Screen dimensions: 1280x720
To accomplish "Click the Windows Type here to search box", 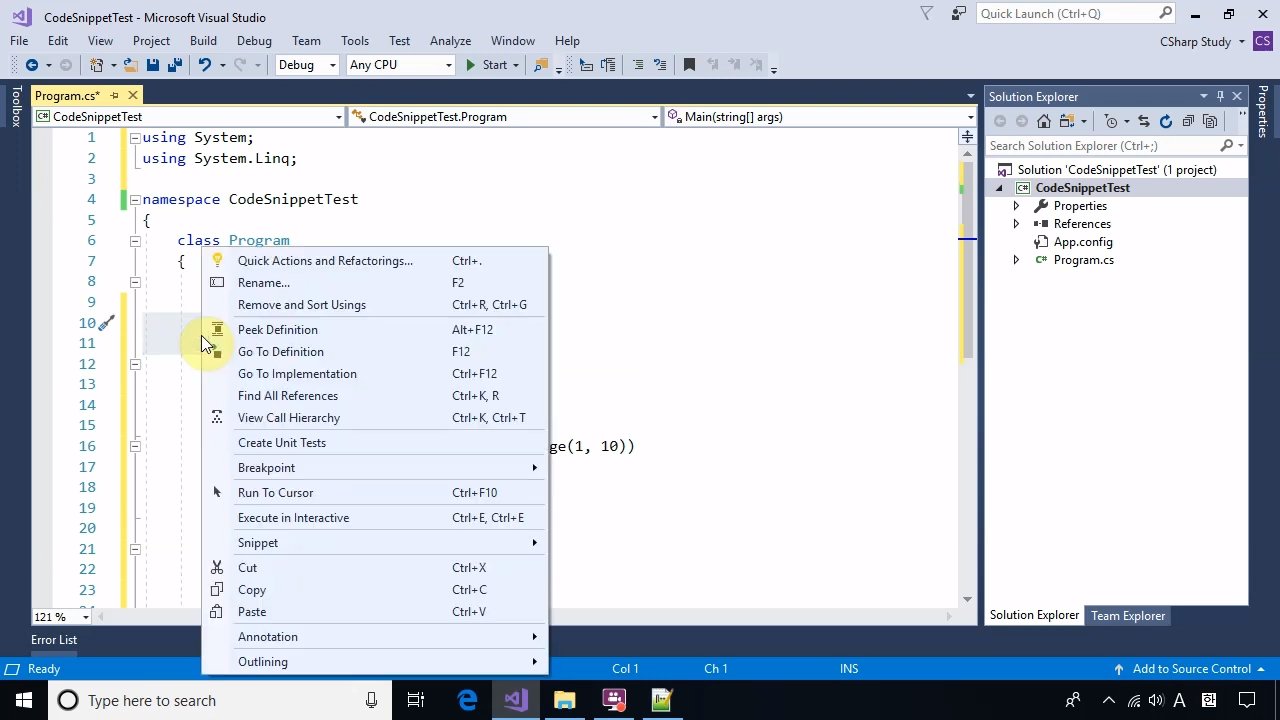I will tap(219, 700).
